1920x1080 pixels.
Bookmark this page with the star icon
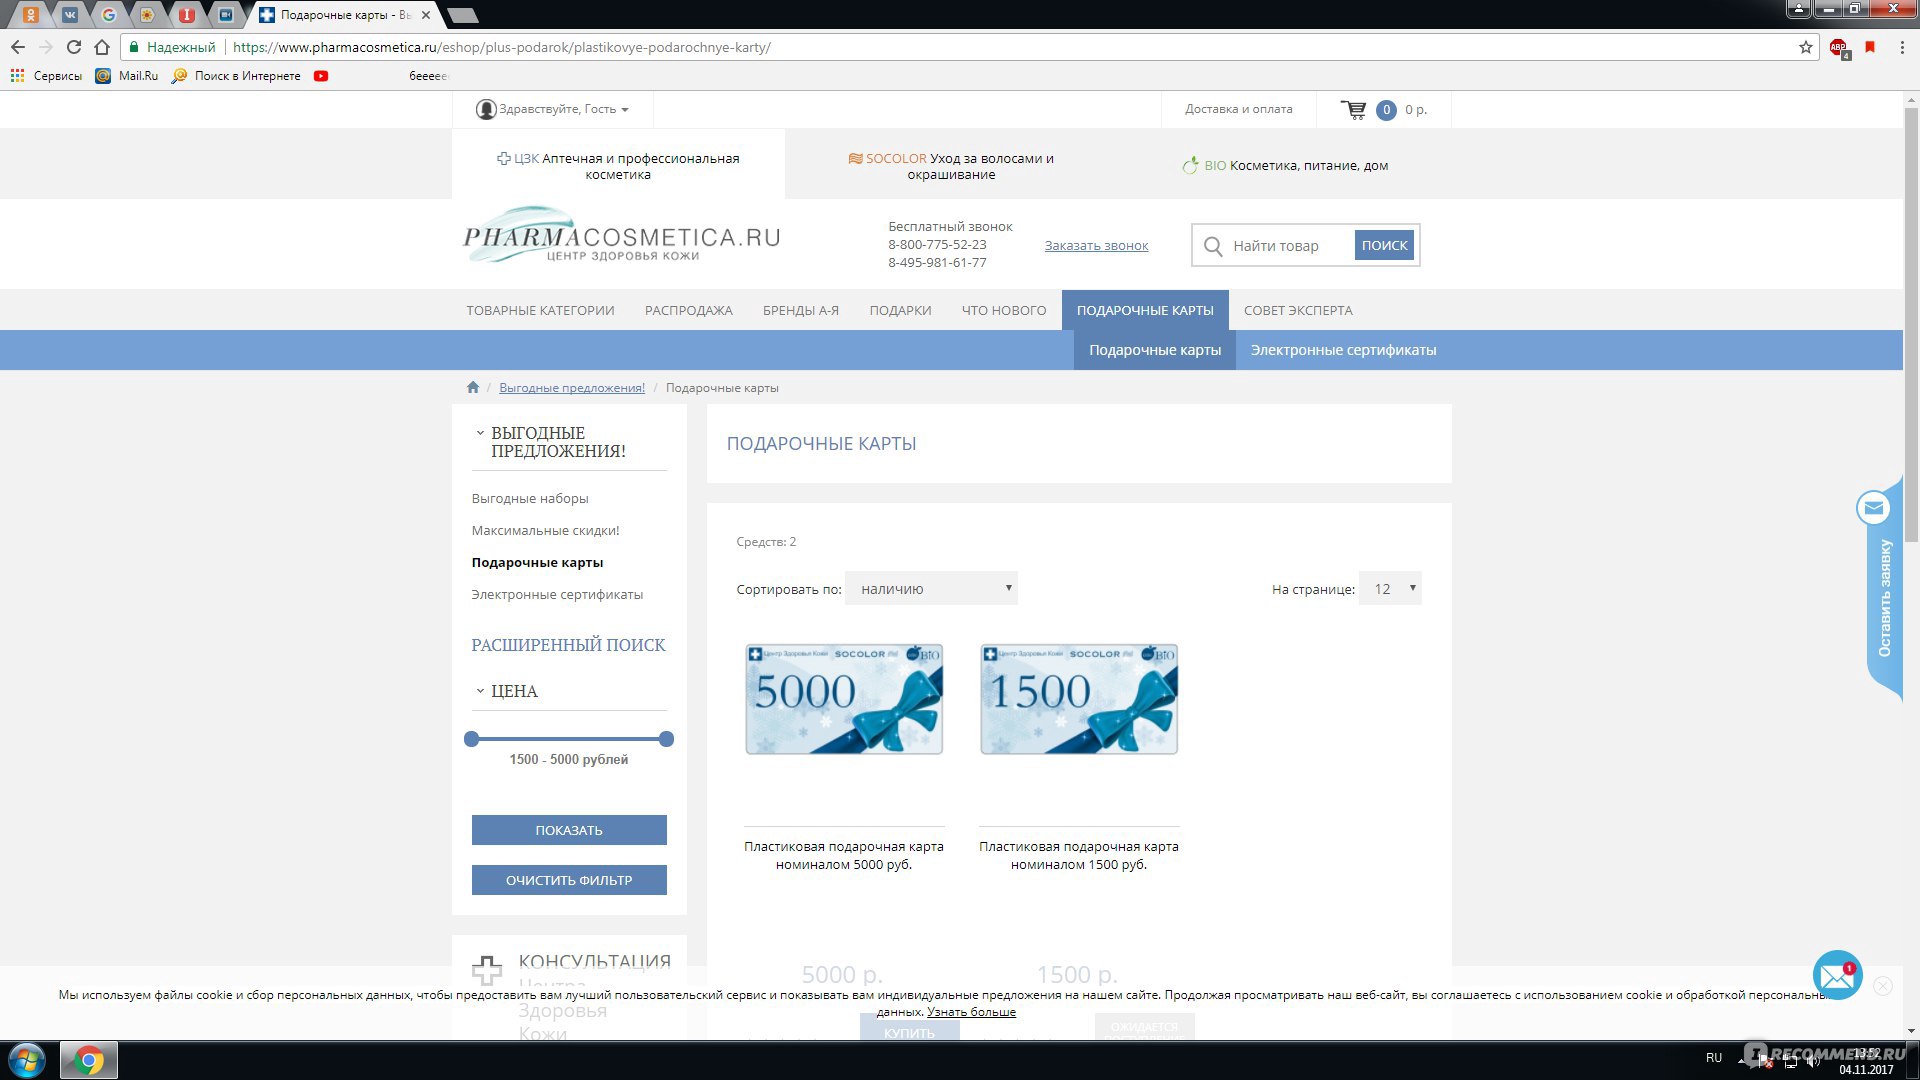(x=1805, y=47)
